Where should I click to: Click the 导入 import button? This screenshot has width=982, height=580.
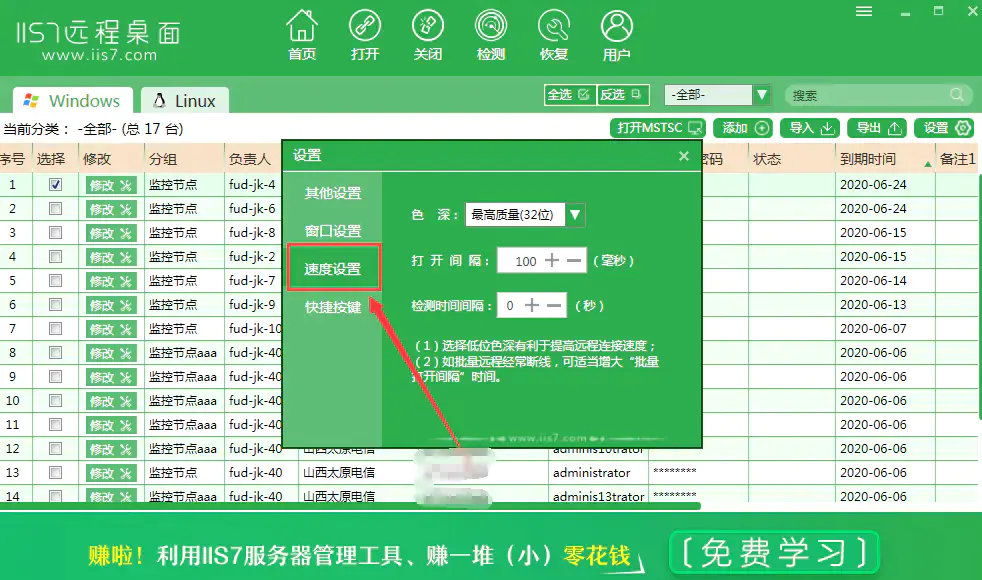pos(810,128)
